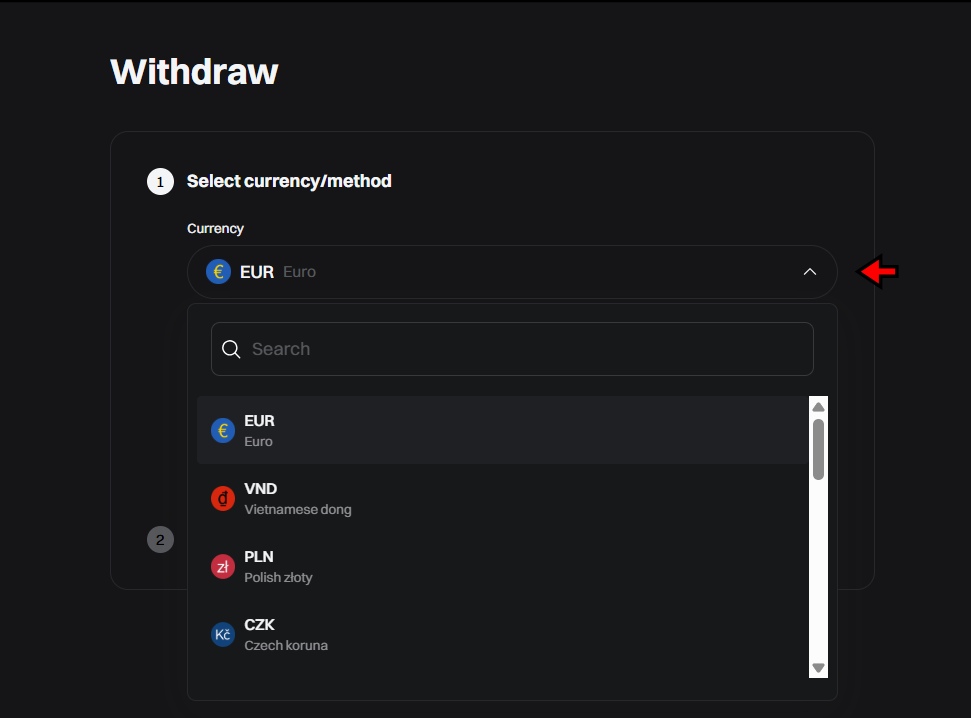Screen dimensions: 971x718
Task: Click the Select currency/method step label
Action: click(x=289, y=181)
